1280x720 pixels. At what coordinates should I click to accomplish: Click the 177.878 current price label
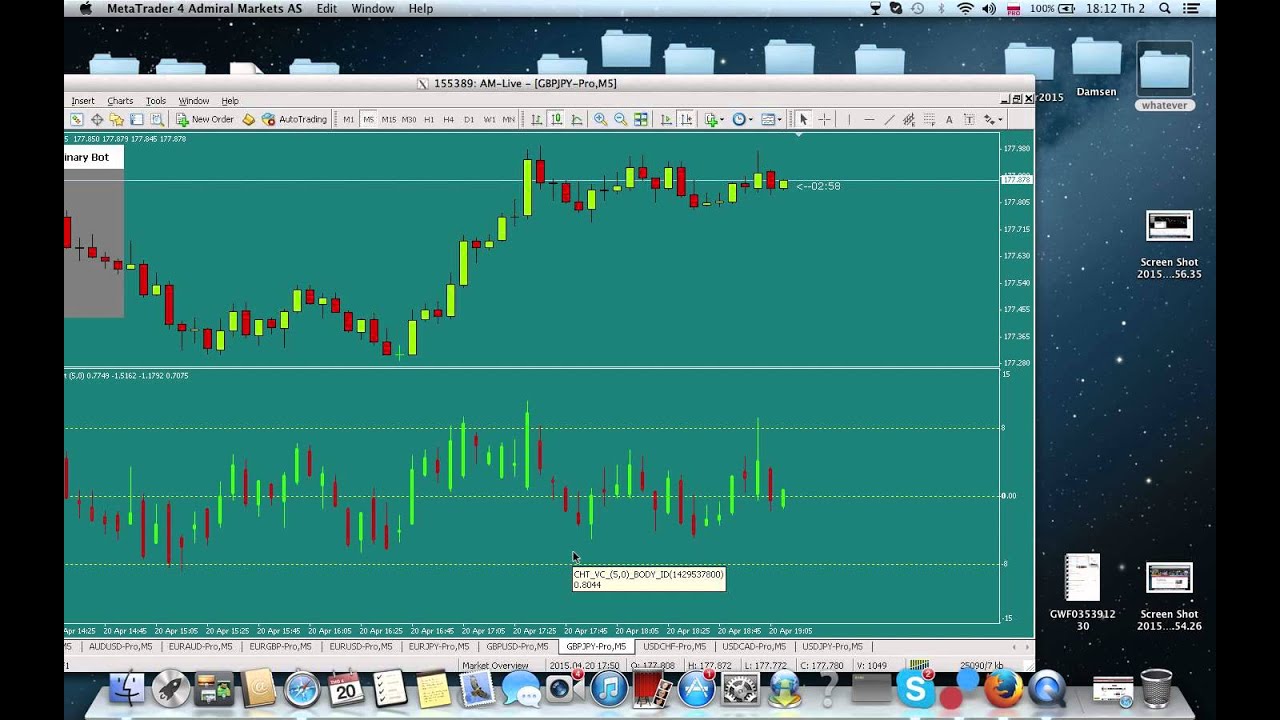[1016, 179]
